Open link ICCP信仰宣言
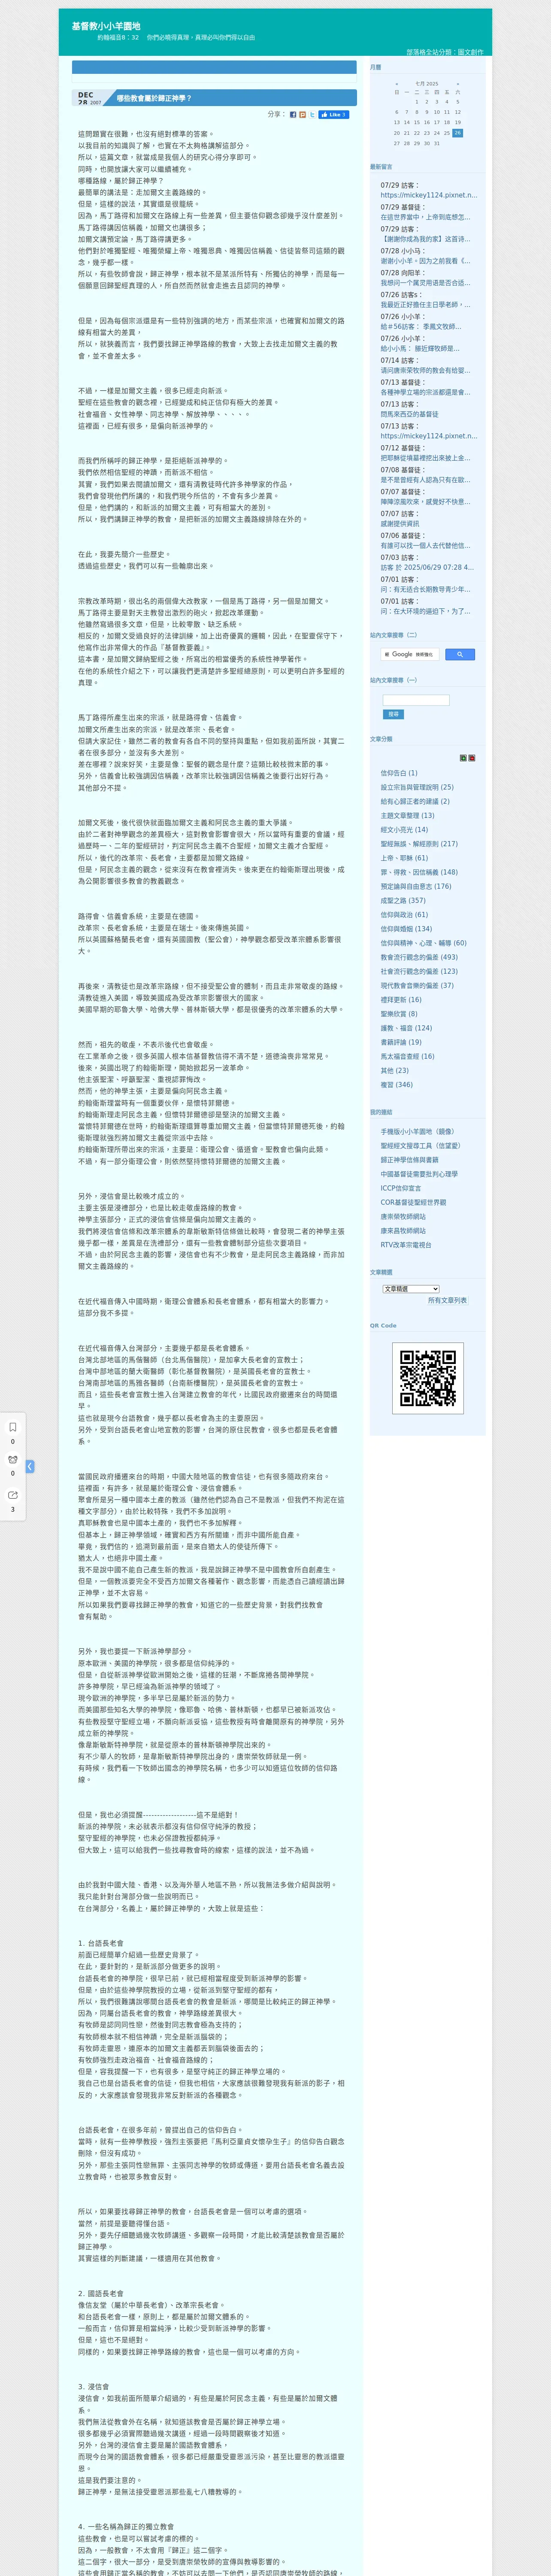551x2576 pixels. 401,1189
